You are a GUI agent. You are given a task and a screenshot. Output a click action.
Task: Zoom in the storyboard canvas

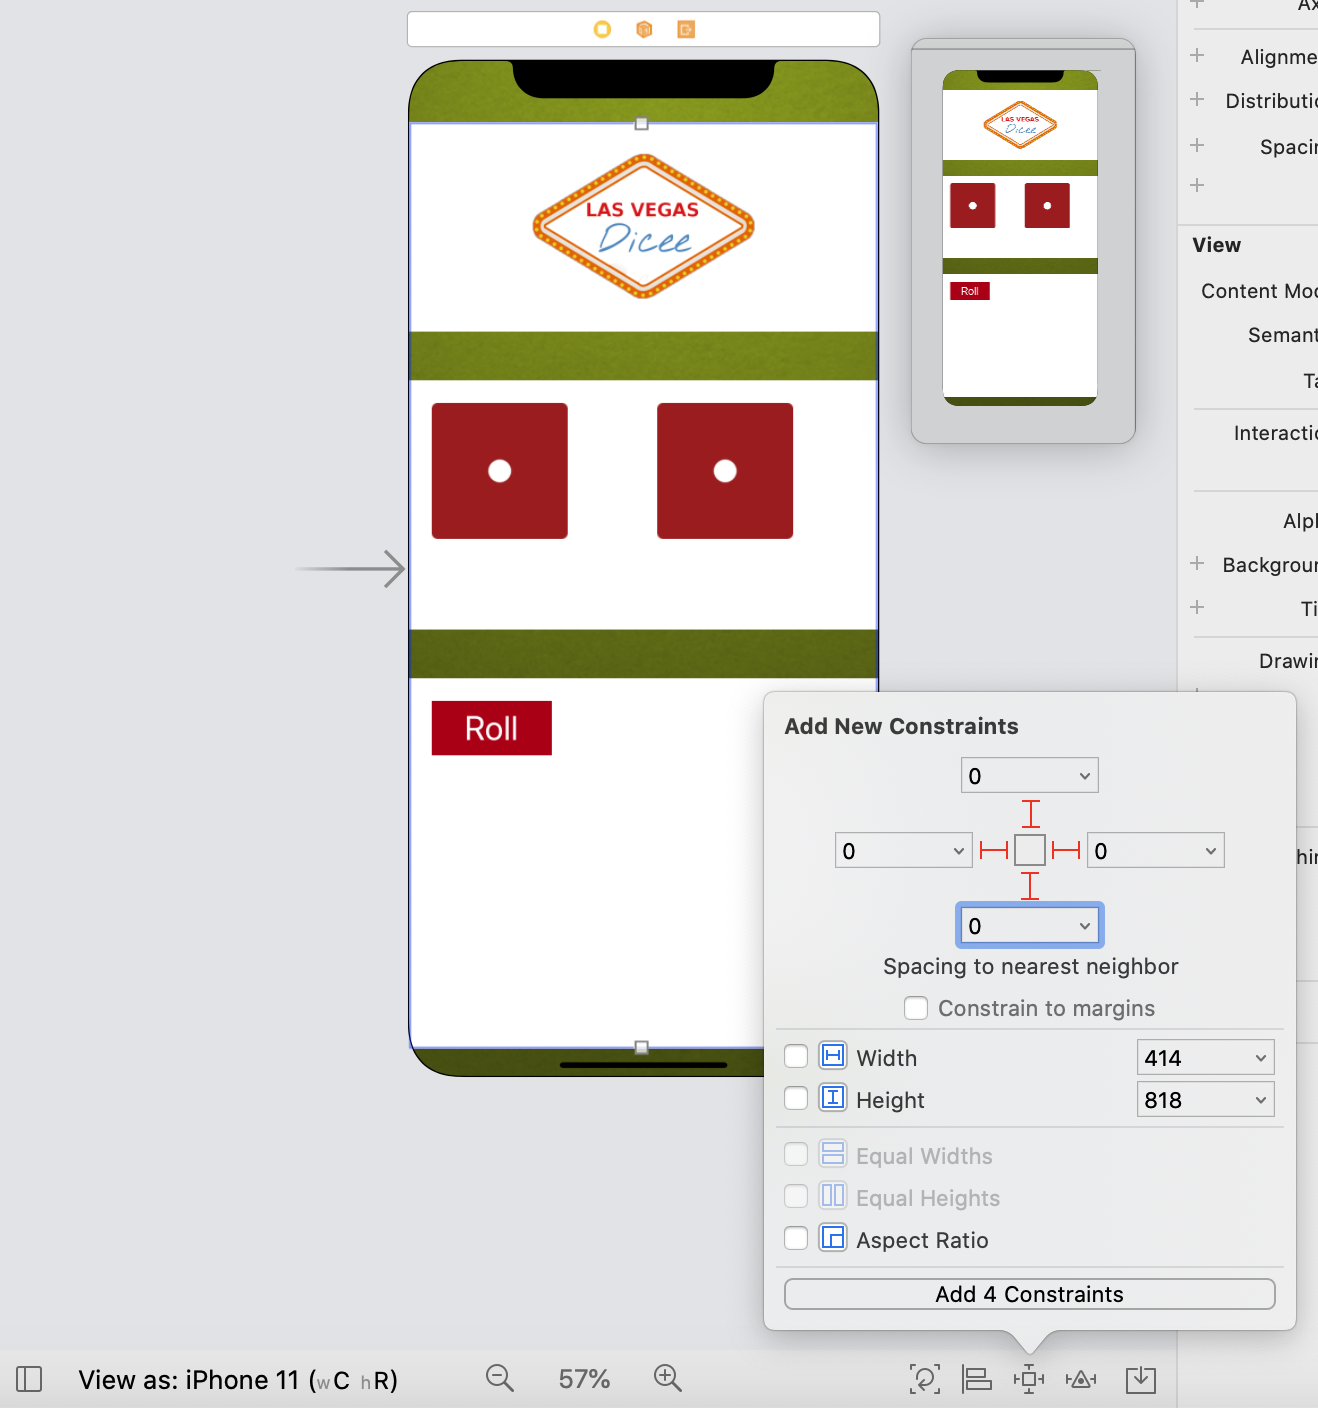point(667,1379)
